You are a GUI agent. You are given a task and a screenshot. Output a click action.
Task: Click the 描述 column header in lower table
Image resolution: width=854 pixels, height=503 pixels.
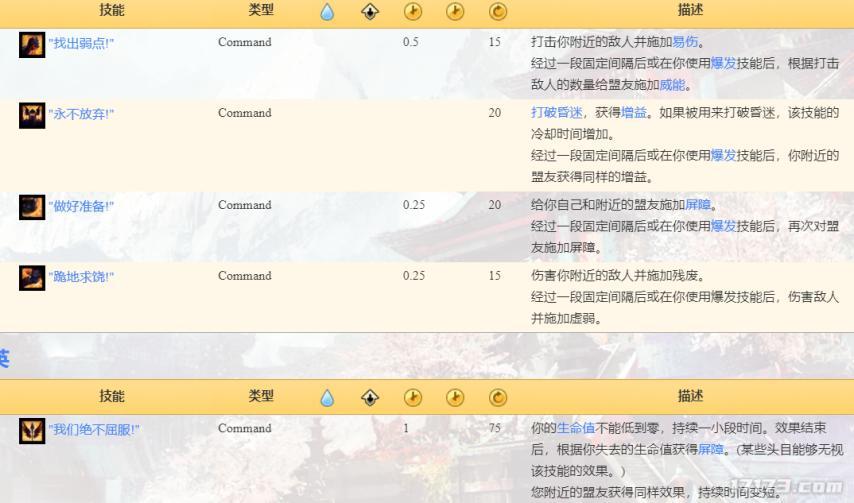(x=690, y=396)
